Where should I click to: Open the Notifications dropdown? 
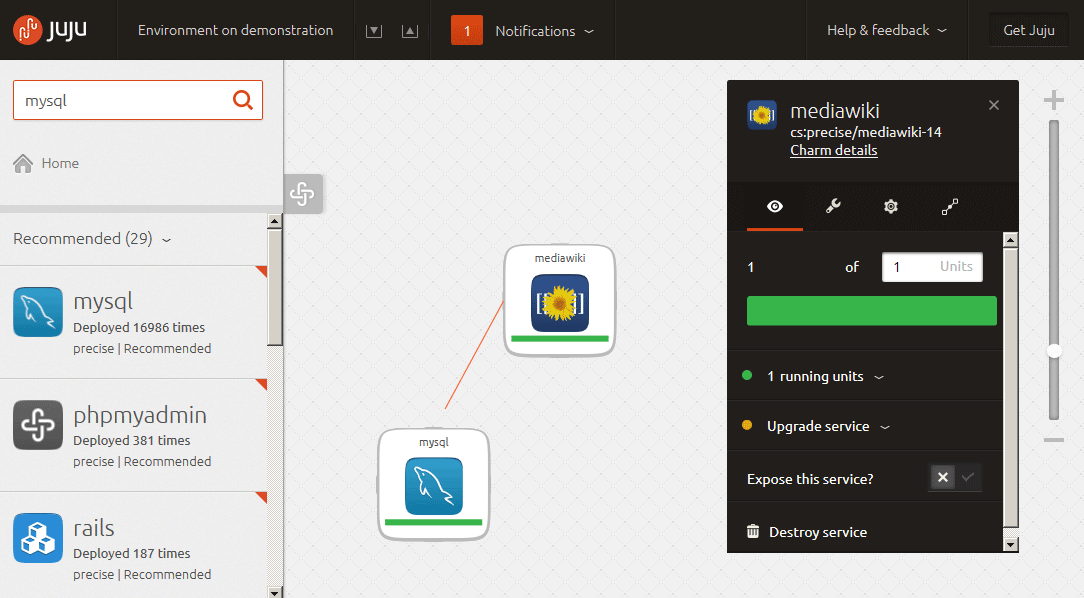point(544,31)
